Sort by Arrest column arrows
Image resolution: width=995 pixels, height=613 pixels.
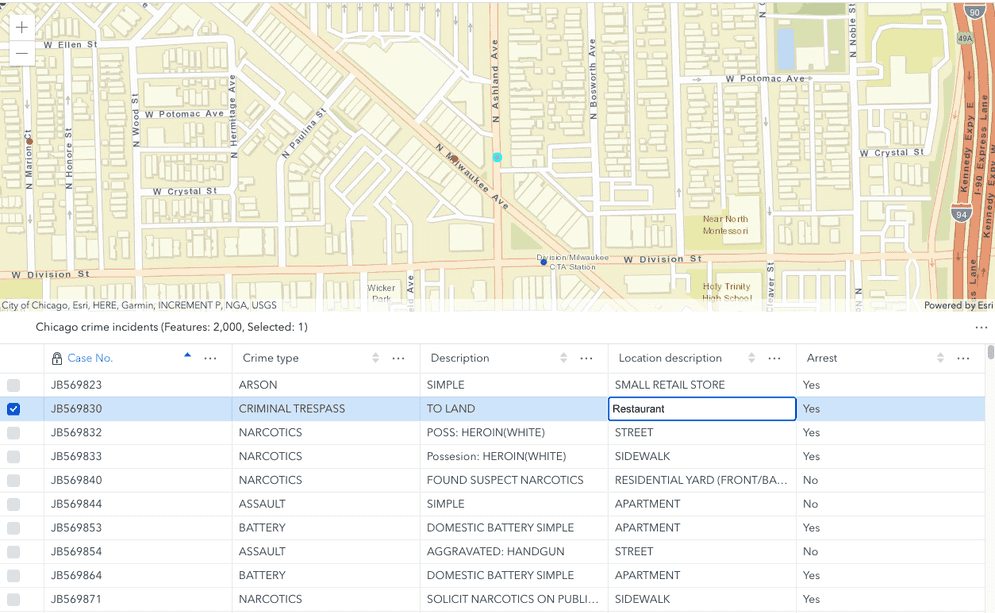pos(941,358)
